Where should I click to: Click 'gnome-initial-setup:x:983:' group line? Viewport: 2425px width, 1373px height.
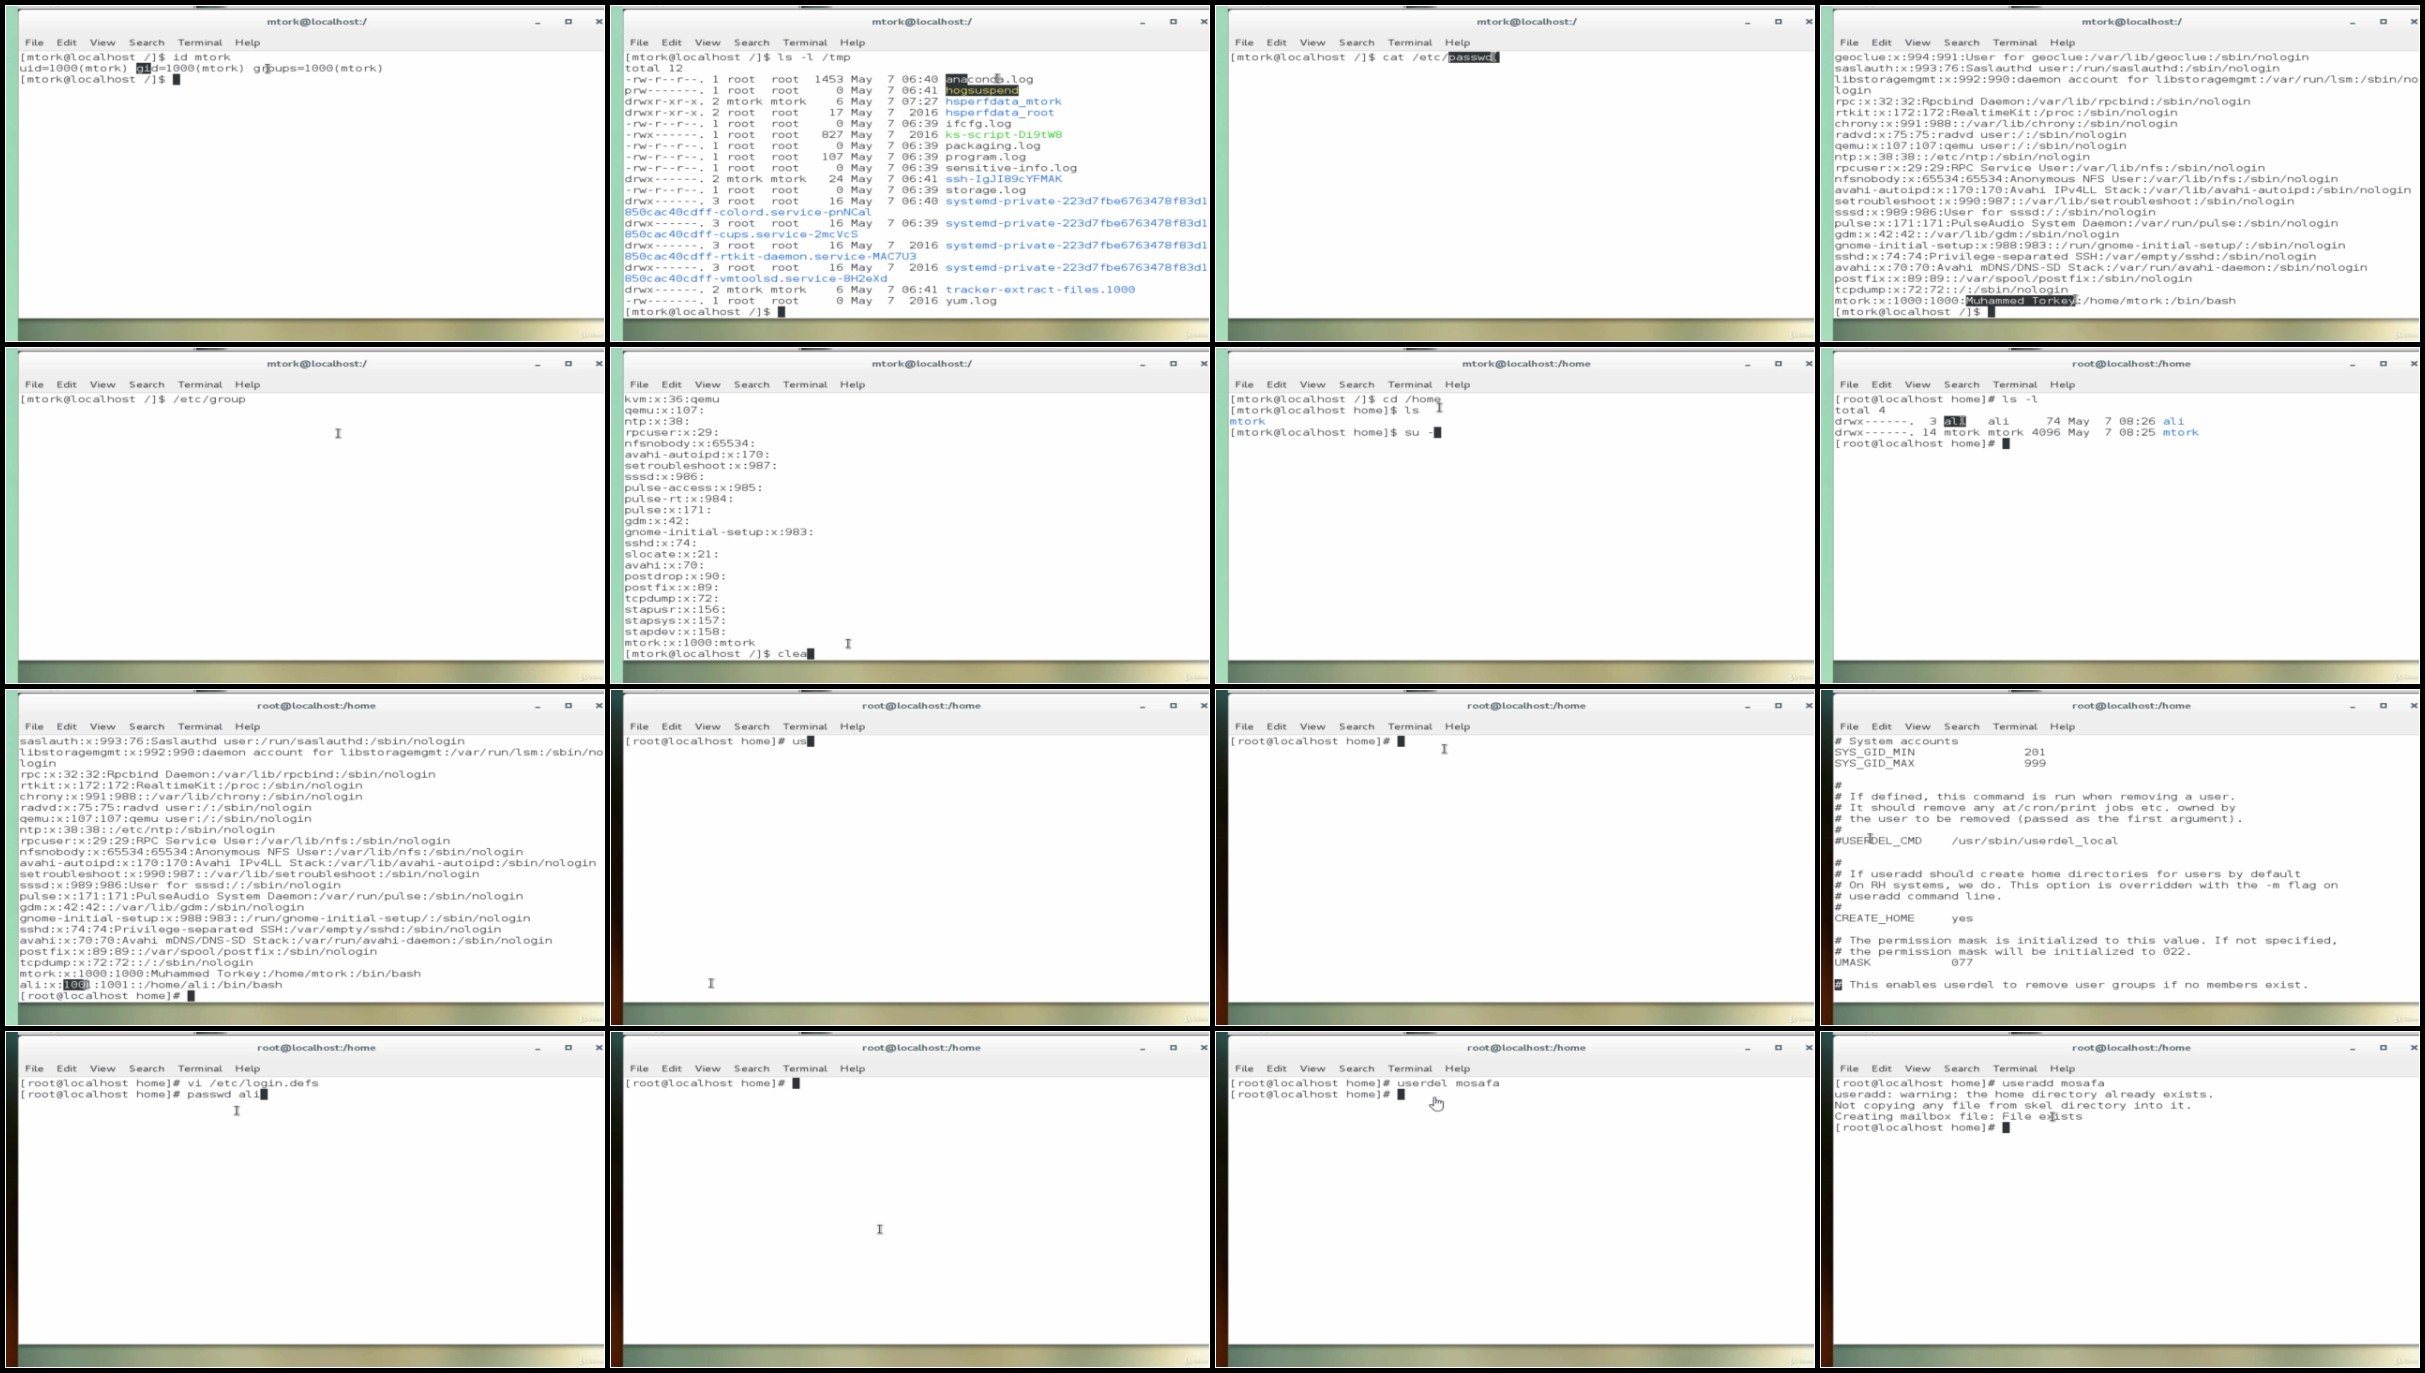tap(719, 531)
